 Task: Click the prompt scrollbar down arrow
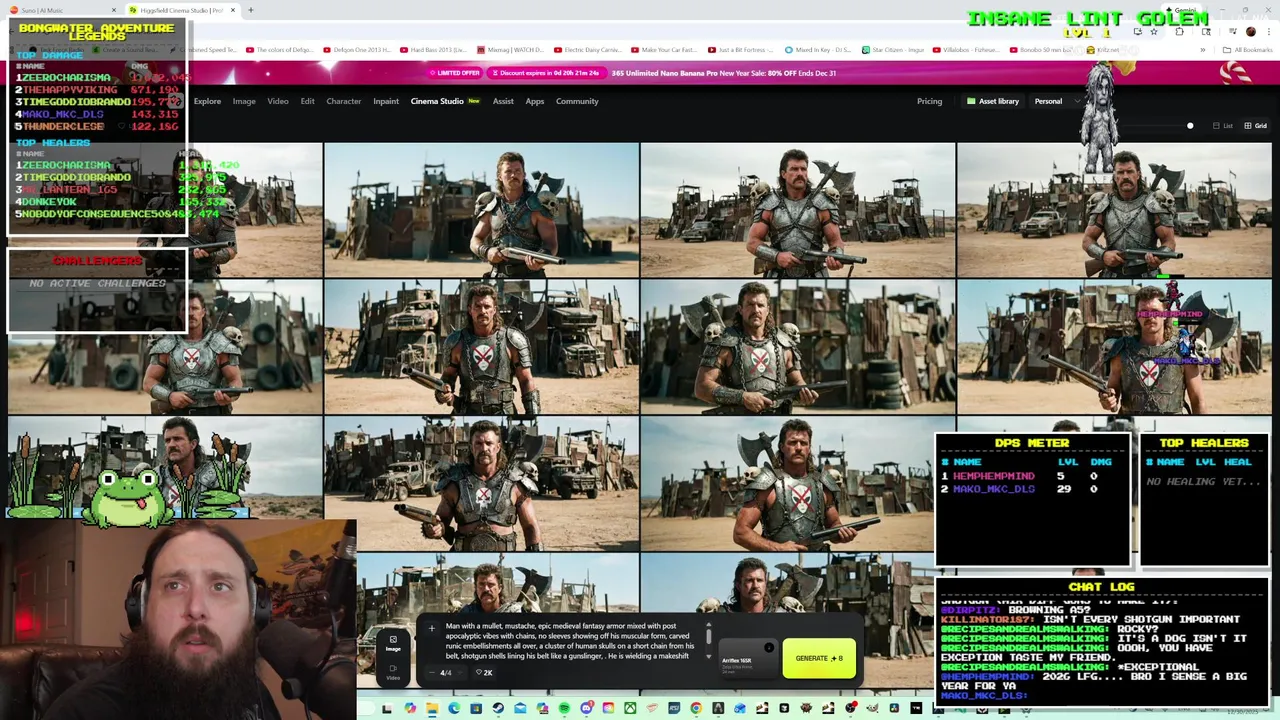(708, 657)
